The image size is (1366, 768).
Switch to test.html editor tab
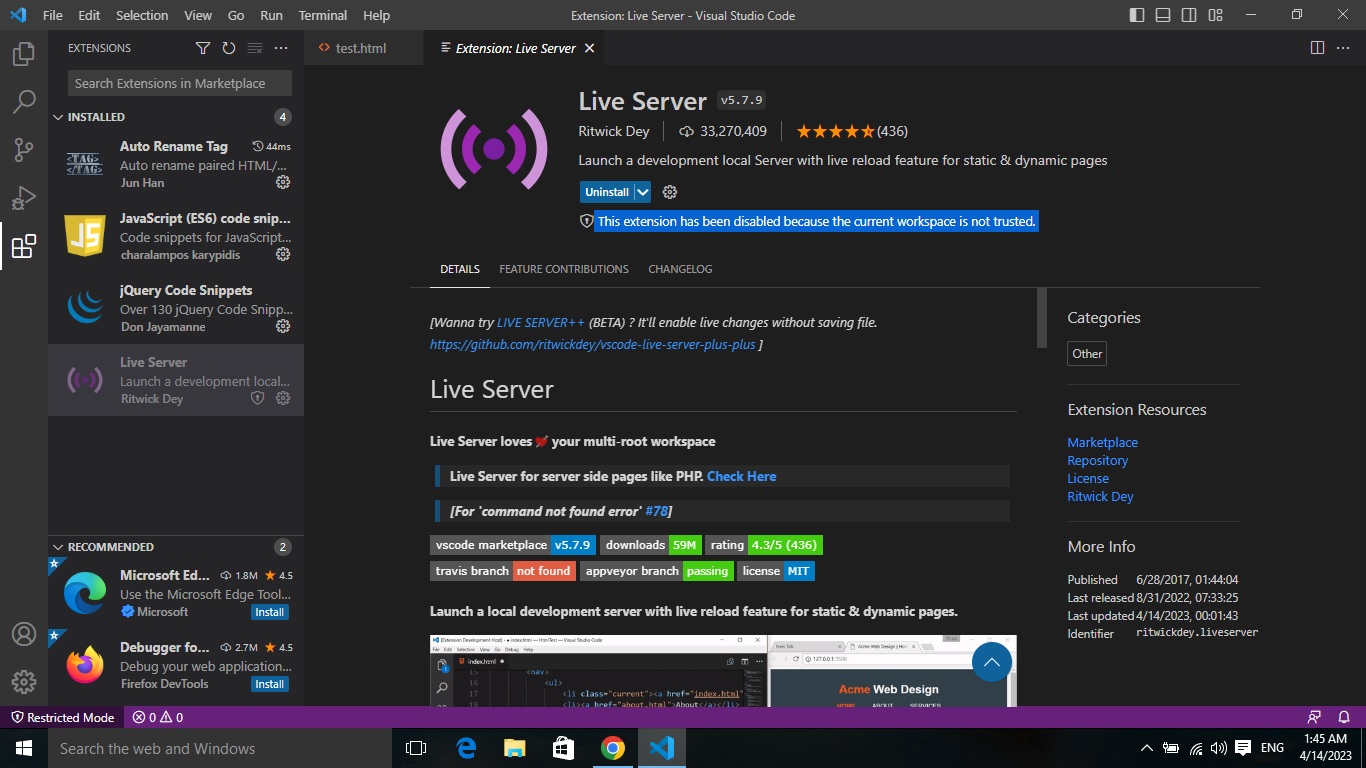tap(361, 48)
